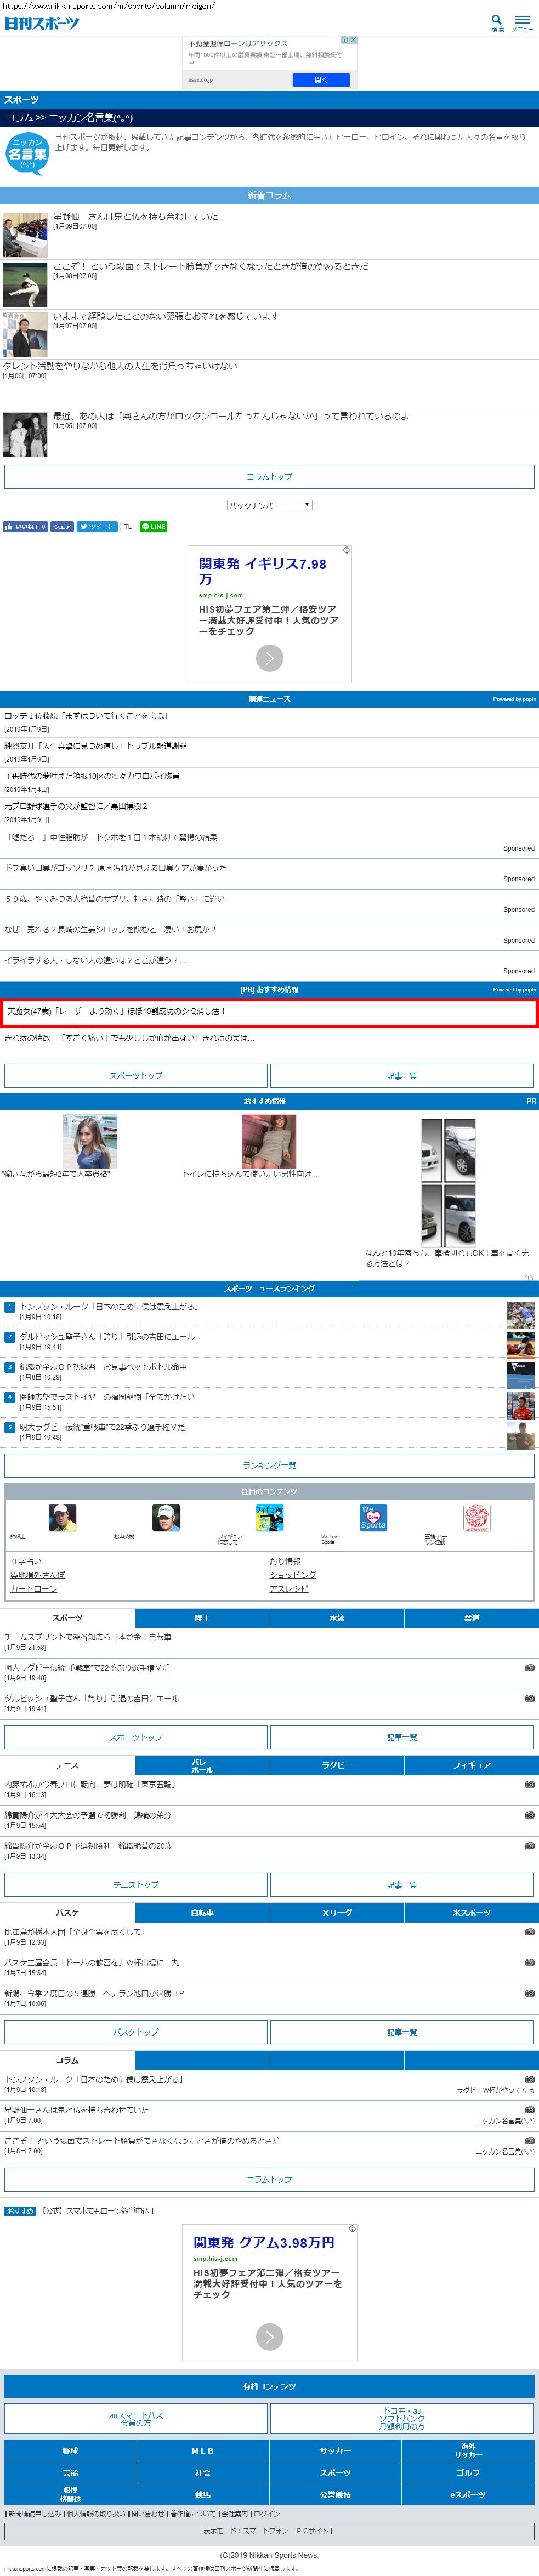539x2576 pixels.
Task: Click the Nikkan Sports logo
Action: [x=41, y=22]
